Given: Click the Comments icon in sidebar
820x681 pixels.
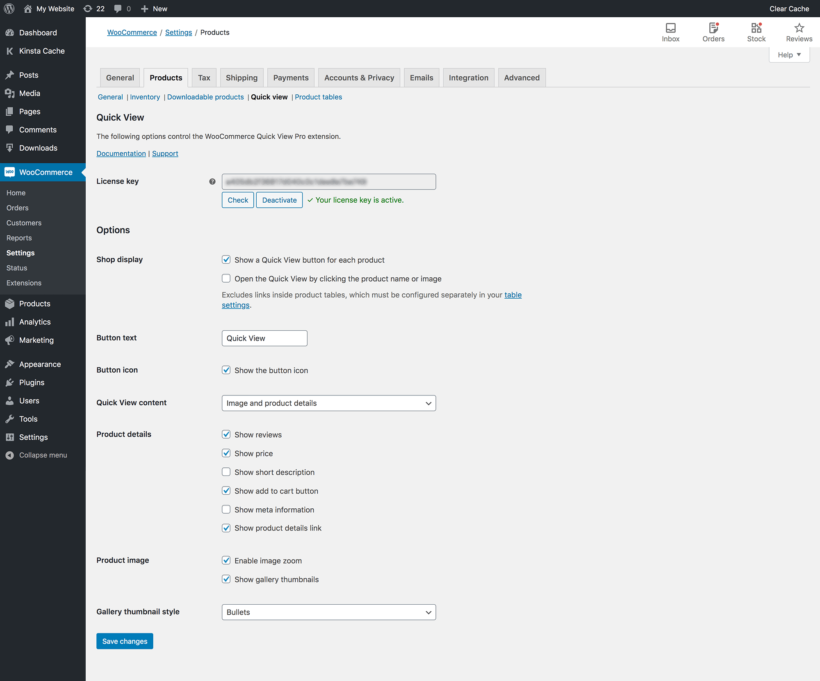Looking at the screenshot, I should (x=9, y=130).
